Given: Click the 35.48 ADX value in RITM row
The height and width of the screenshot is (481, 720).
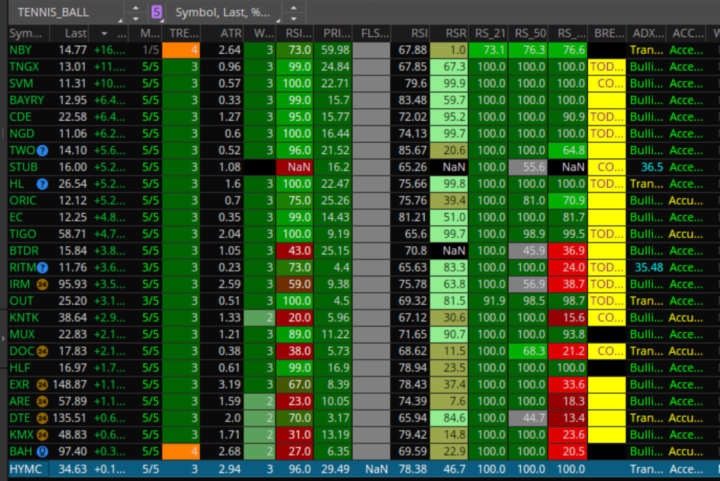Looking at the screenshot, I should pos(649,268).
